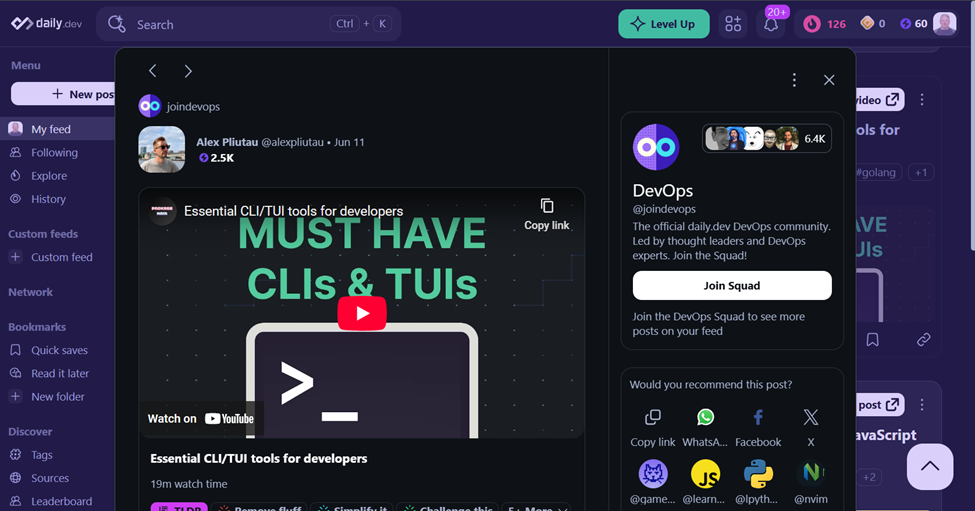Screen dimensions: 975x511
Task: Open Following in sidebar
Action: (x=58, y=152)
